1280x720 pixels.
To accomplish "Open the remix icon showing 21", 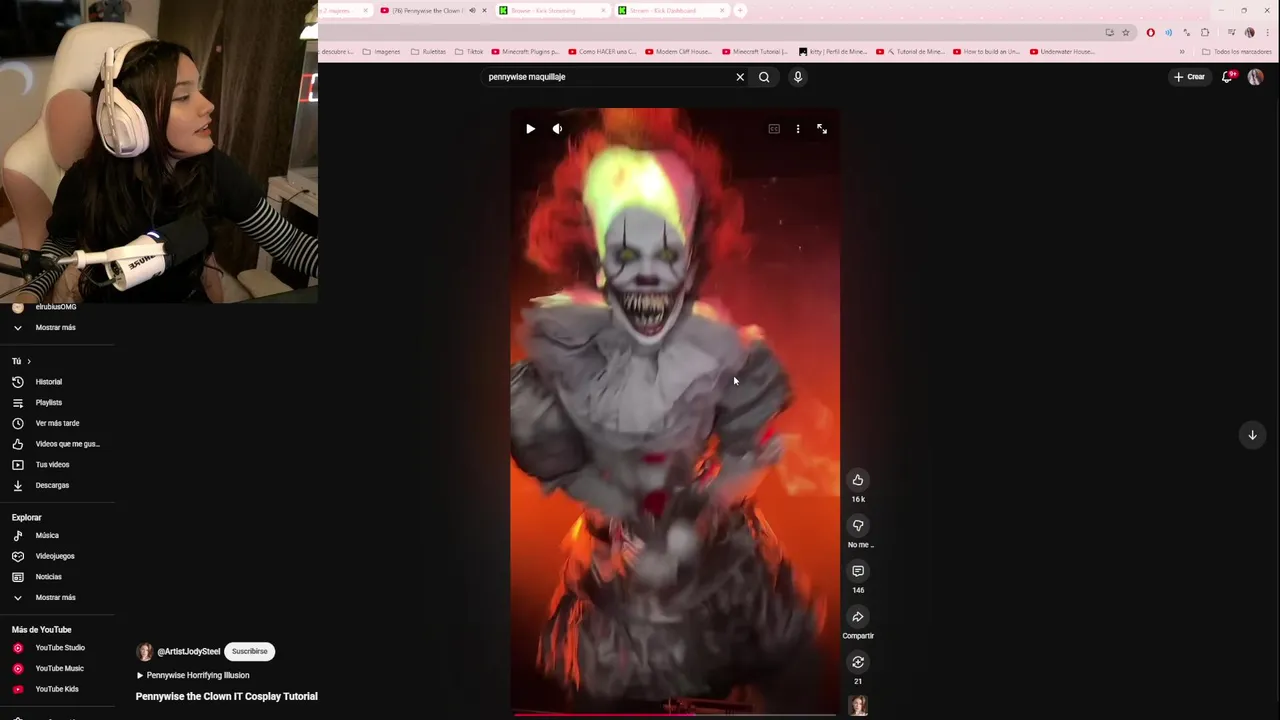I will click(858, 662).
